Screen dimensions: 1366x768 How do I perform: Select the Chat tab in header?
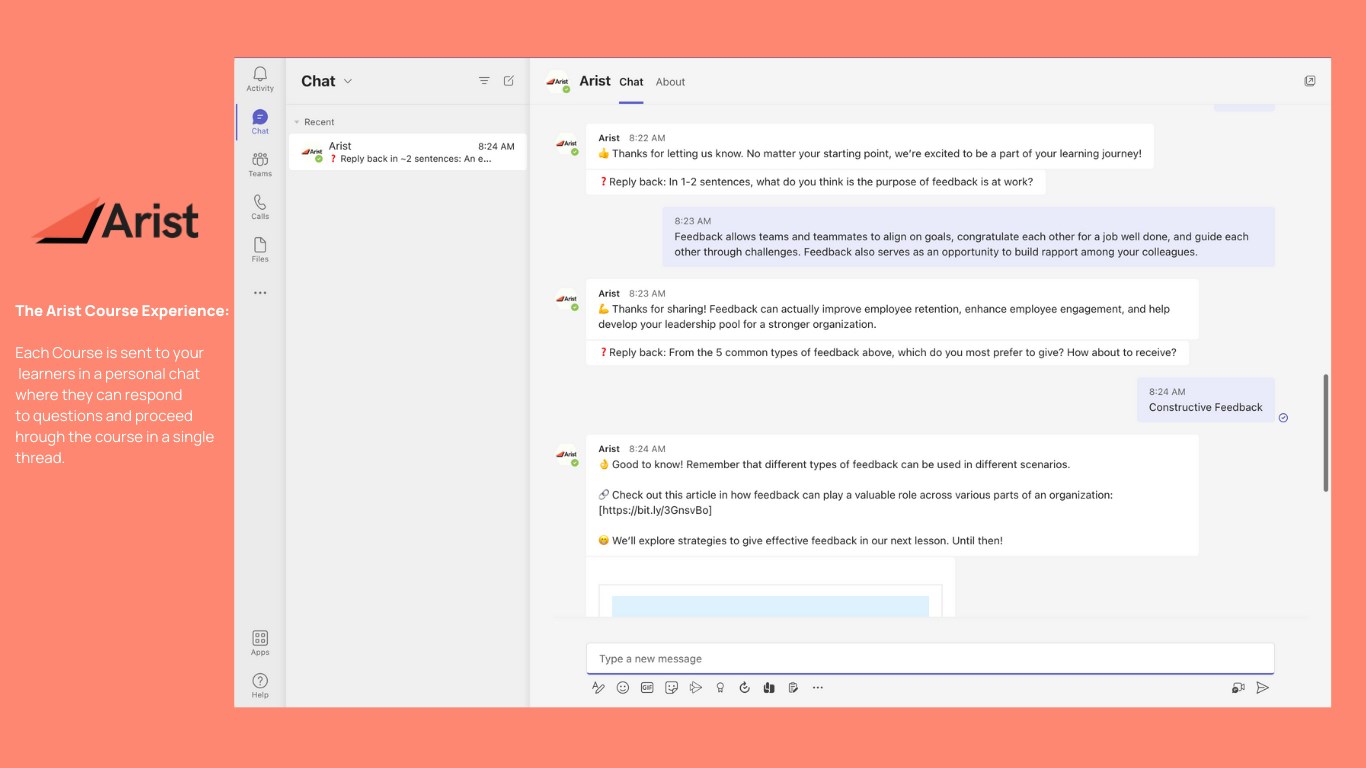pos(631,82)
